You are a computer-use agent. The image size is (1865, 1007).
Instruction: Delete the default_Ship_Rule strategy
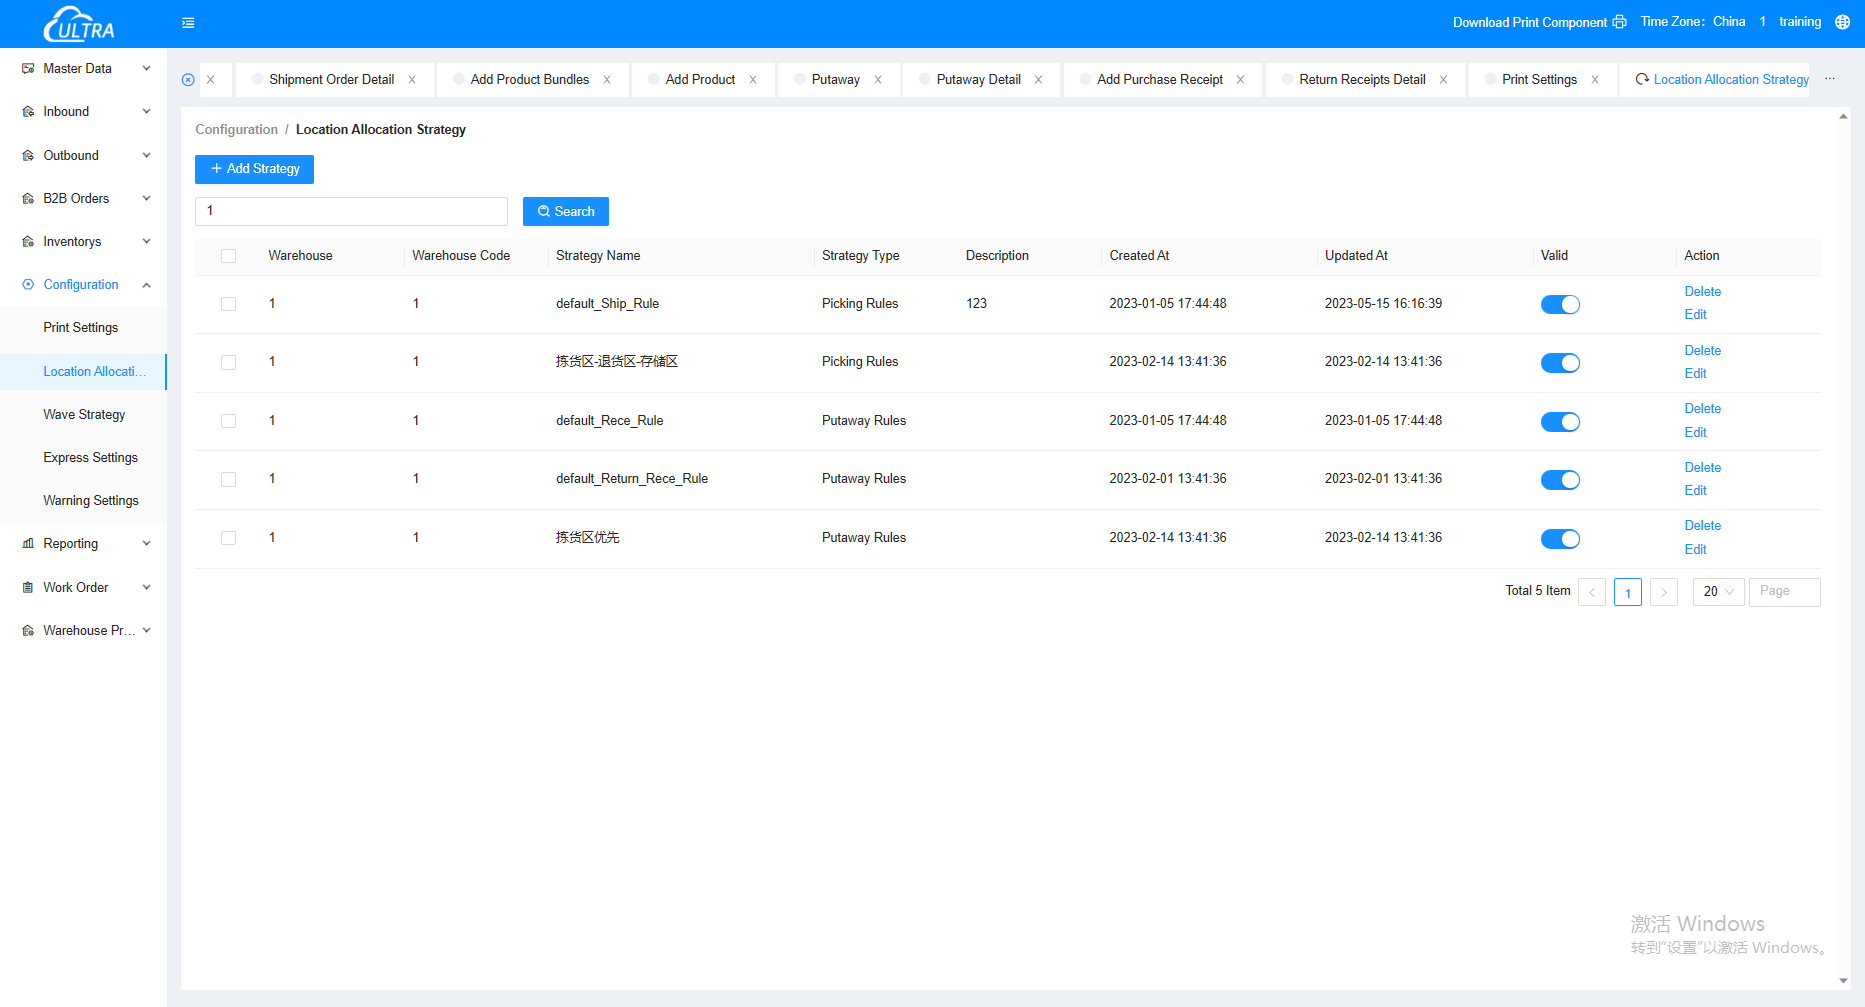coord(1702,292)
